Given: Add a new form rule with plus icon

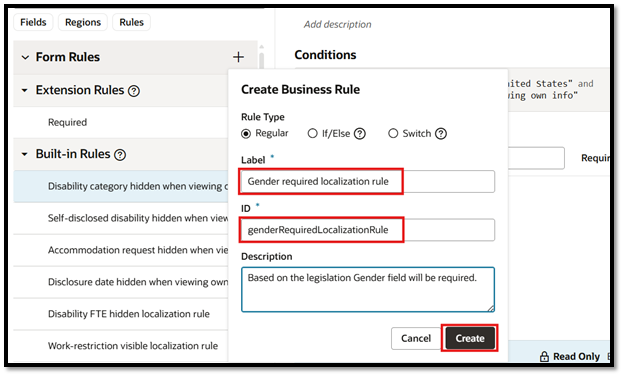Looking at the screenshot, I should click(238, 57).
